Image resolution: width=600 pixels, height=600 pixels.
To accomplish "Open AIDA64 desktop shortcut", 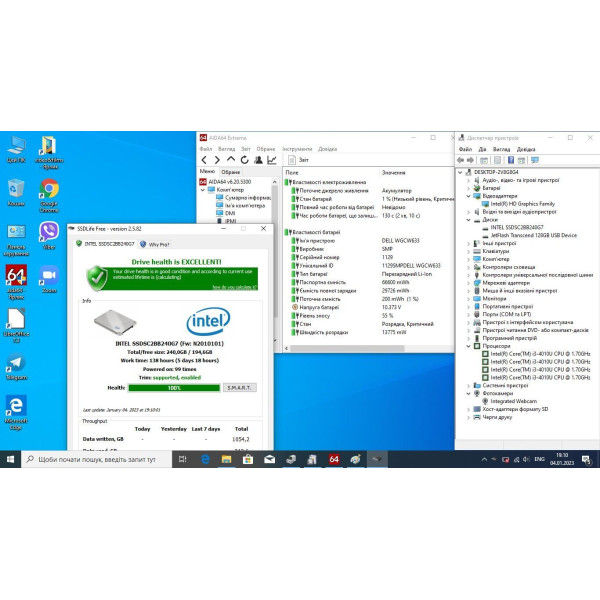I will click(x=16, y=282).
